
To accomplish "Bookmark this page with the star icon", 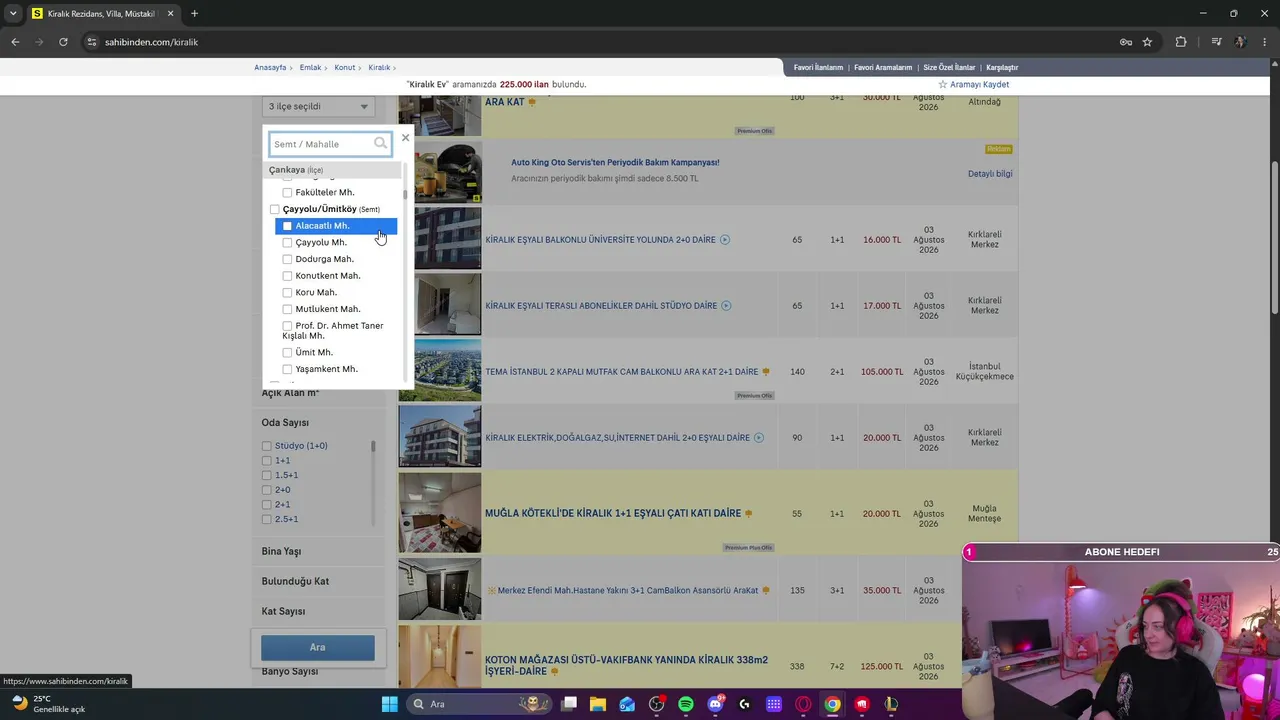I will 1147,42.
